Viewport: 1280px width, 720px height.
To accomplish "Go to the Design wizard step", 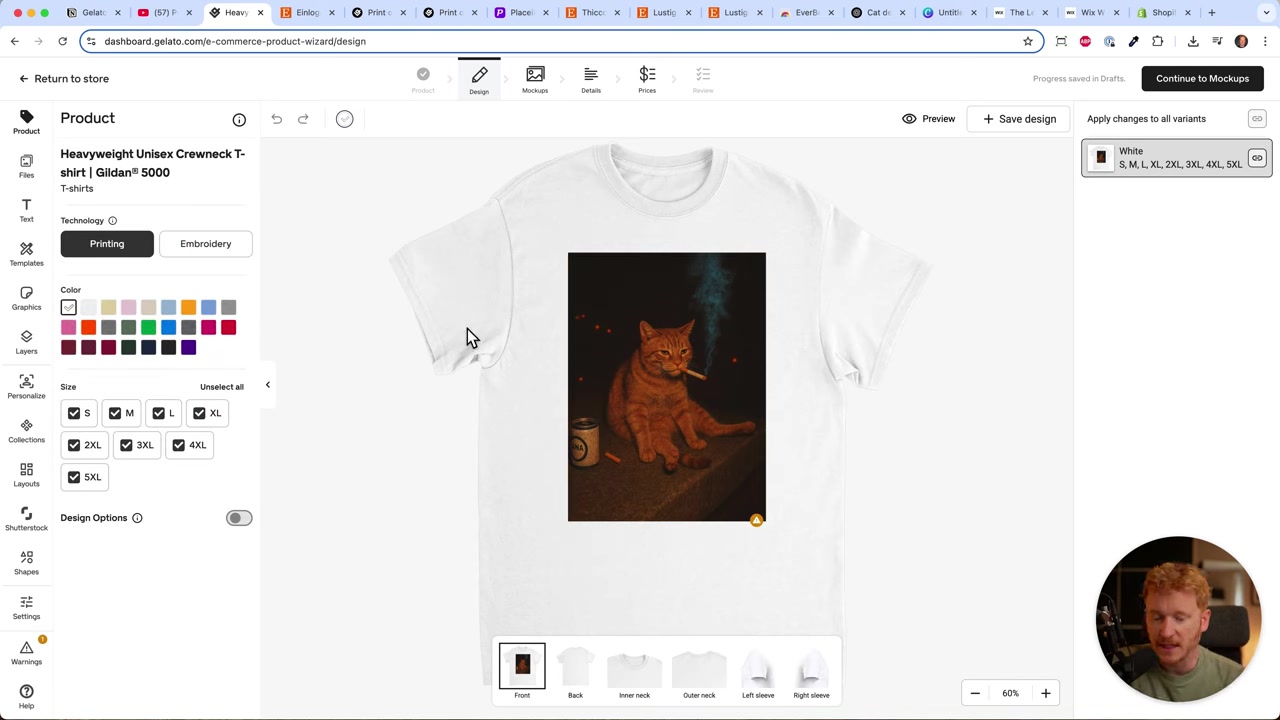I will click(x=479, y=79).
